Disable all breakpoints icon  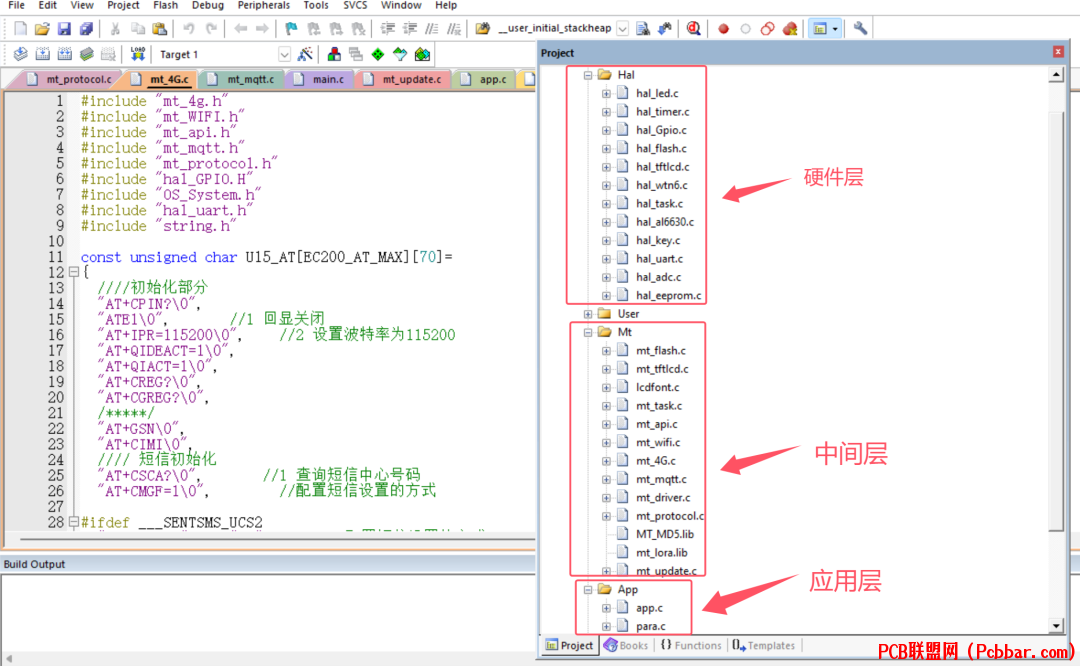point(767,28)
